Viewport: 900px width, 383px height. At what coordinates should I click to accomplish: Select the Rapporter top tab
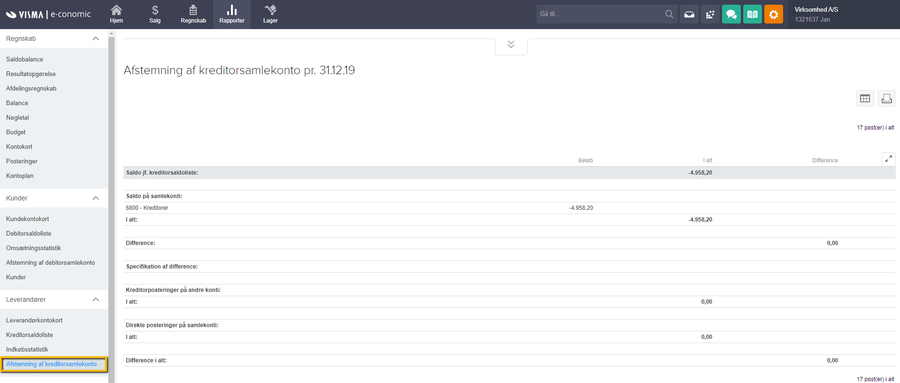pos(232,14)
